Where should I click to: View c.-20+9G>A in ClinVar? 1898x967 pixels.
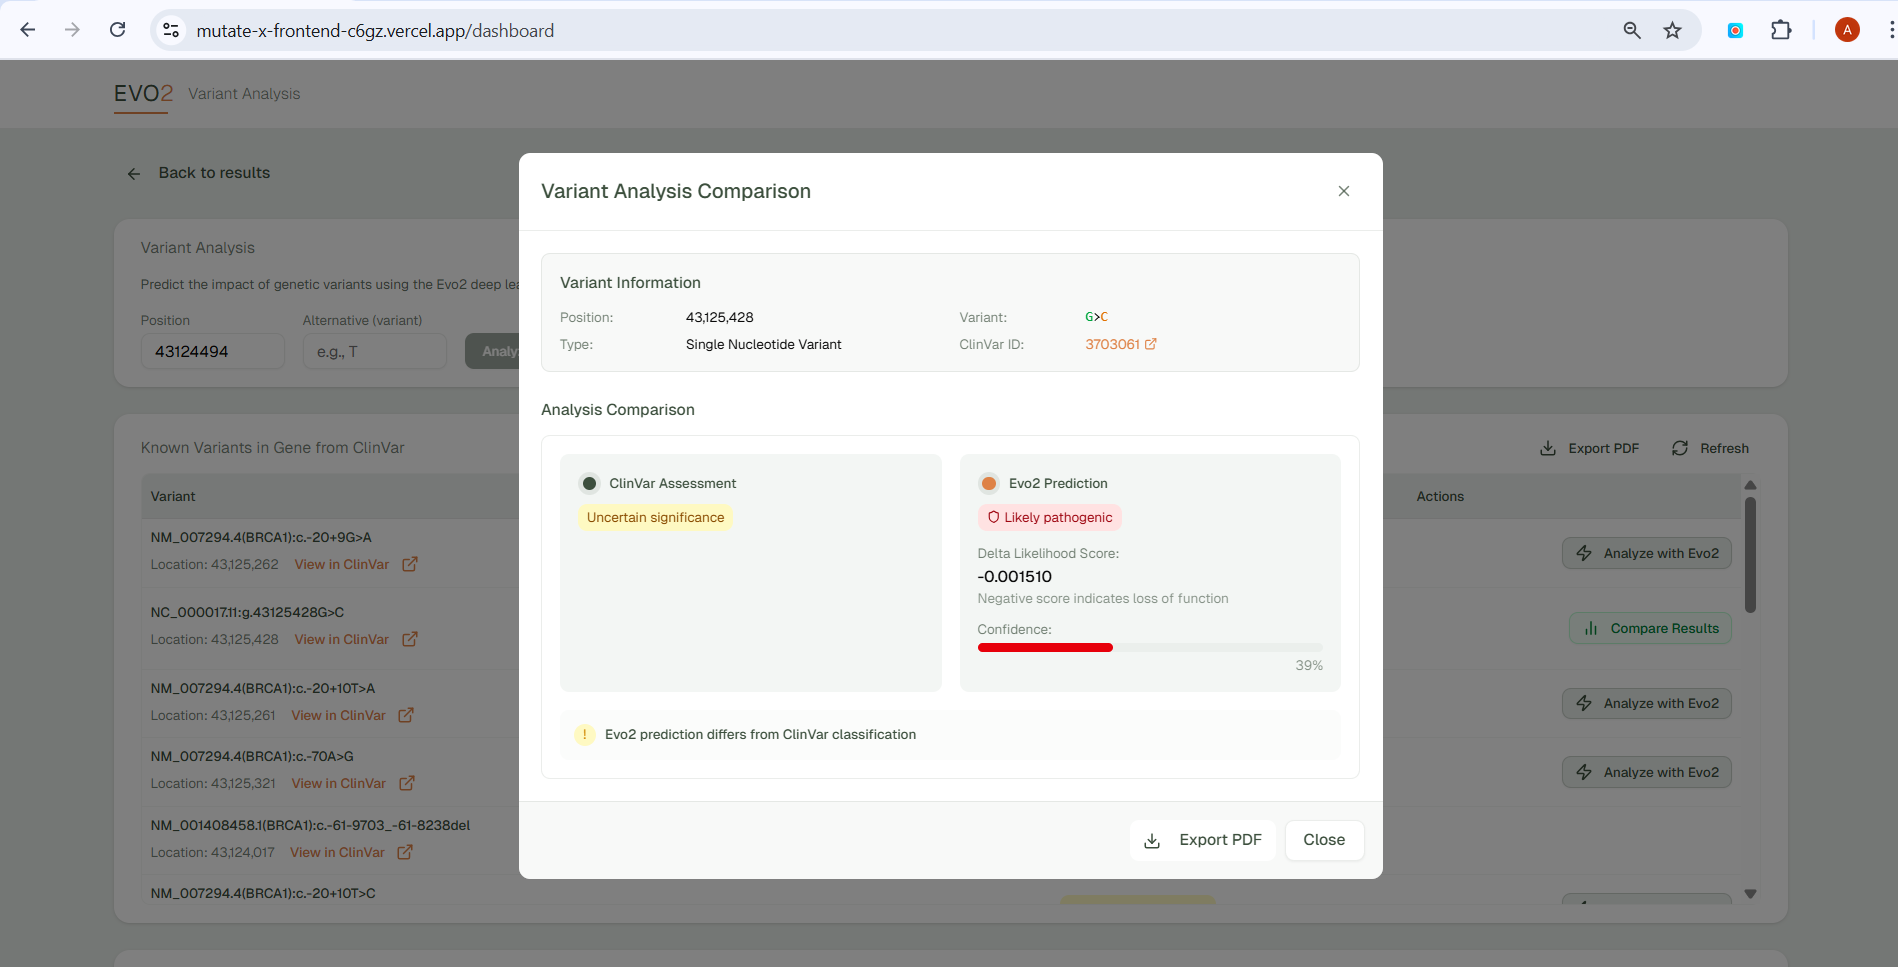(342, 565)
